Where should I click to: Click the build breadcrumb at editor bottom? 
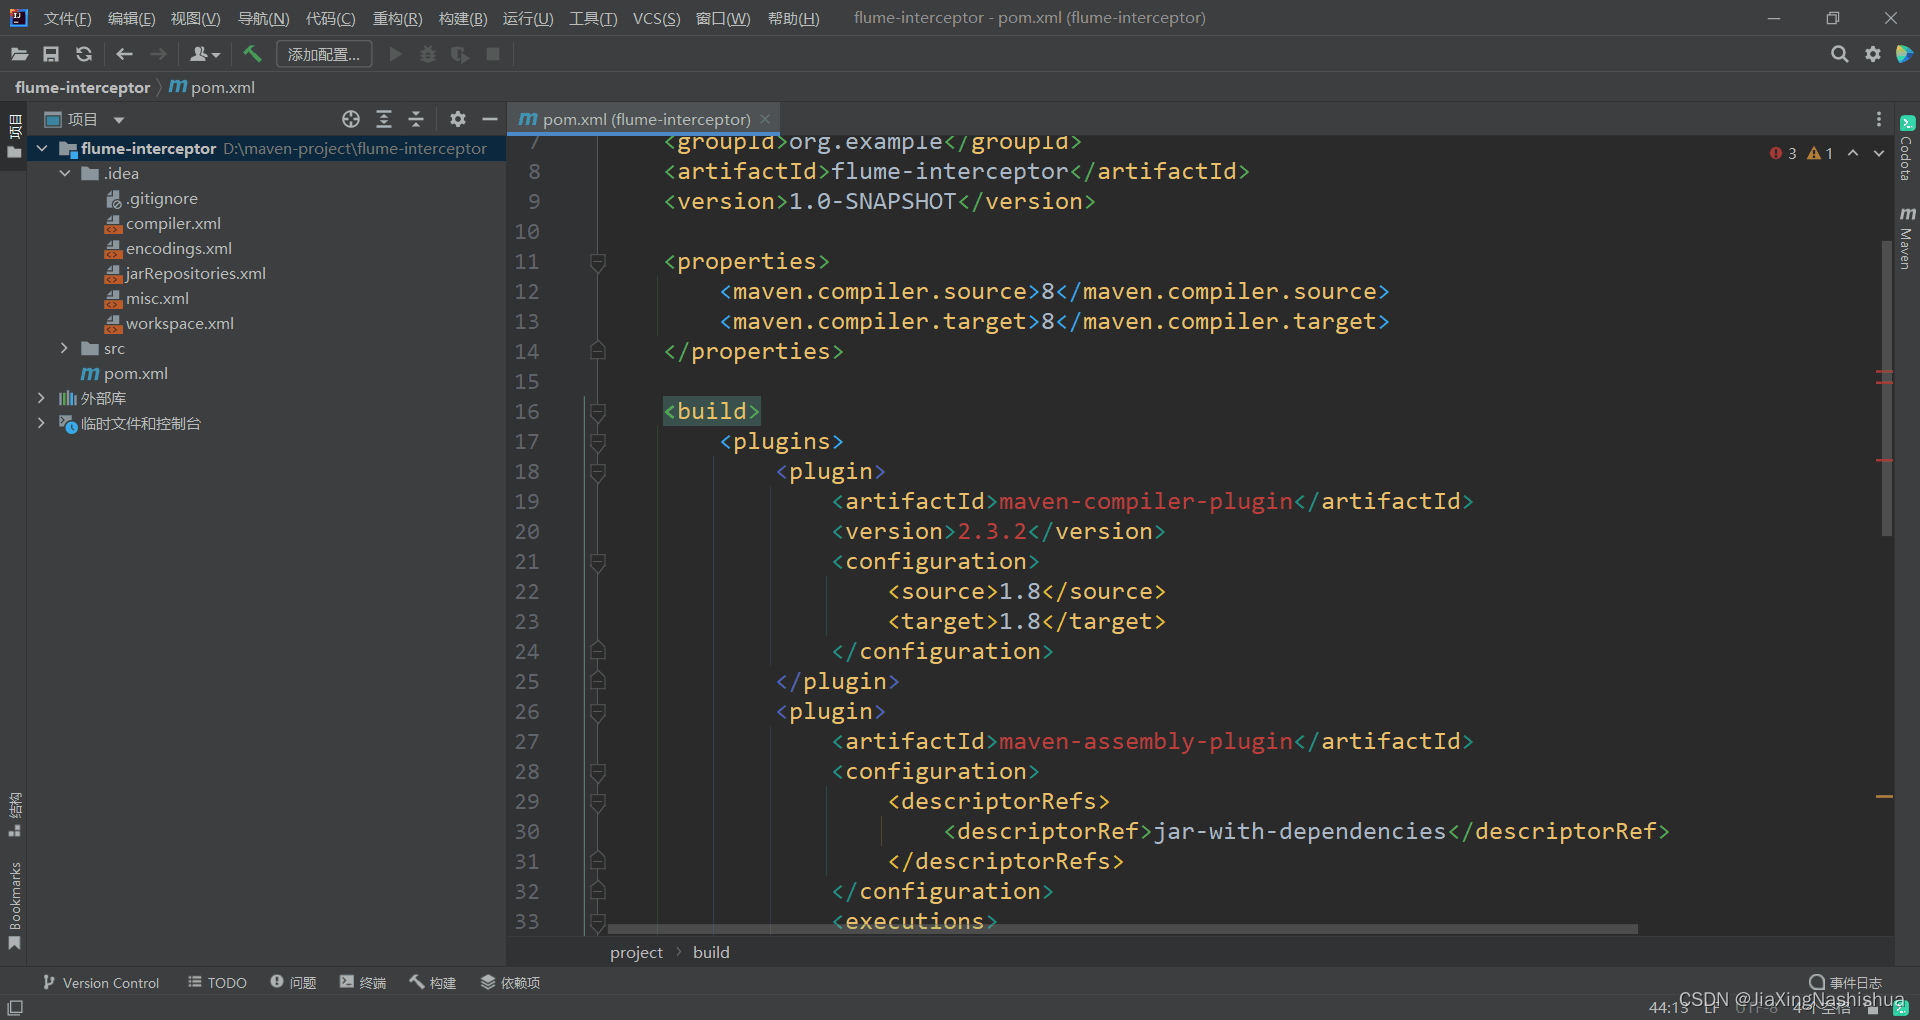coord(711,952)
